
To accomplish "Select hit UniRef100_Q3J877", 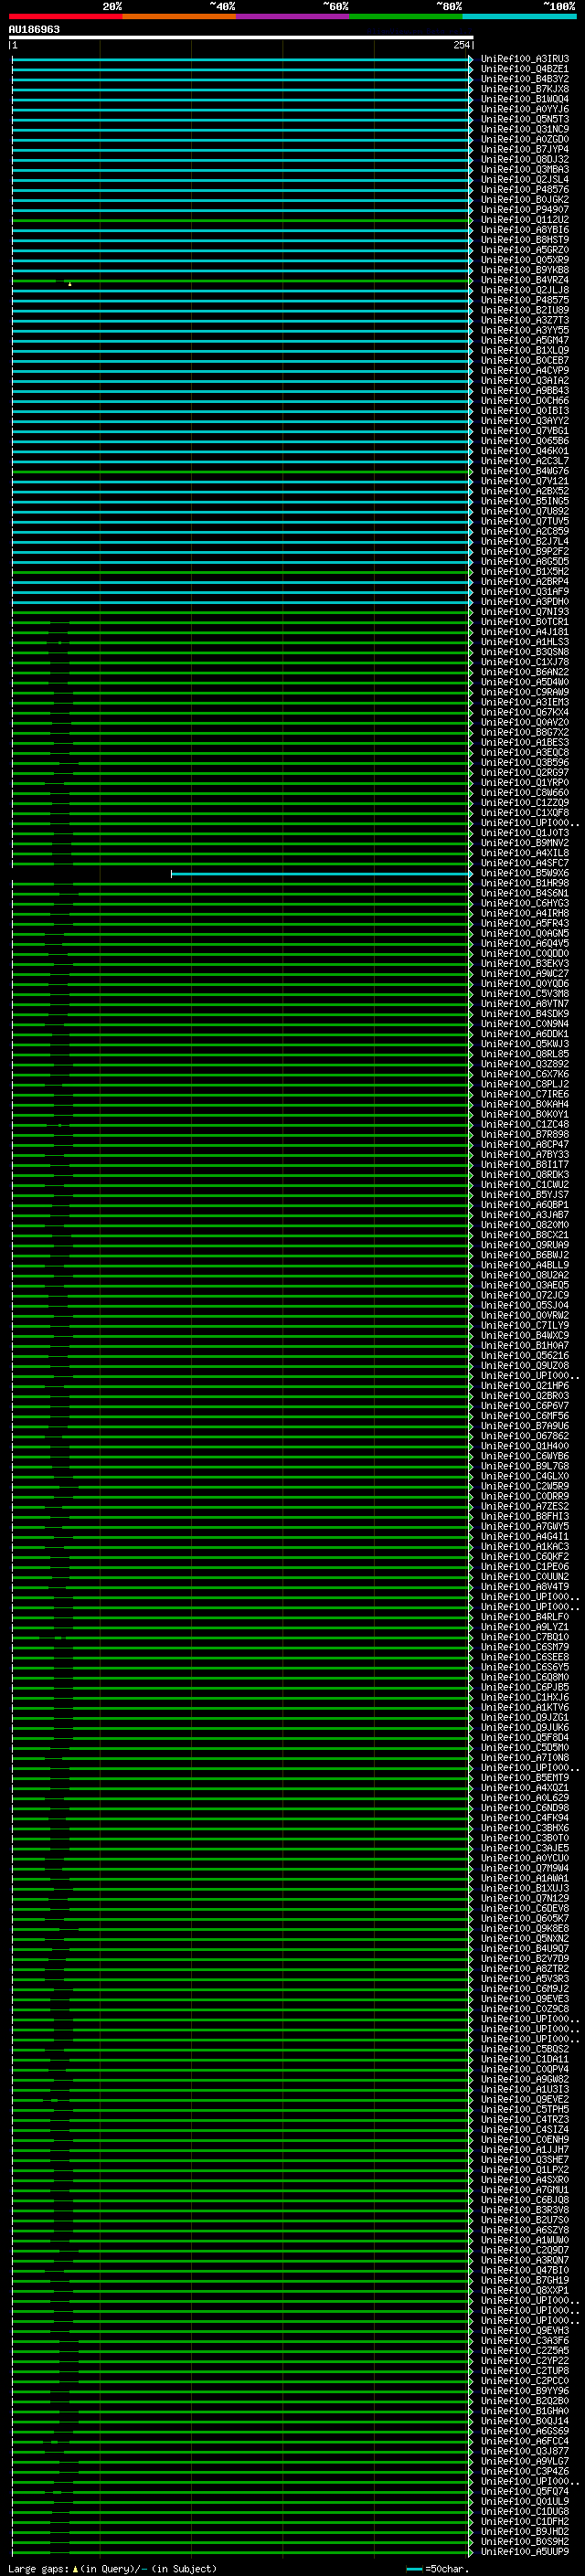I will tap(525, 2453).
